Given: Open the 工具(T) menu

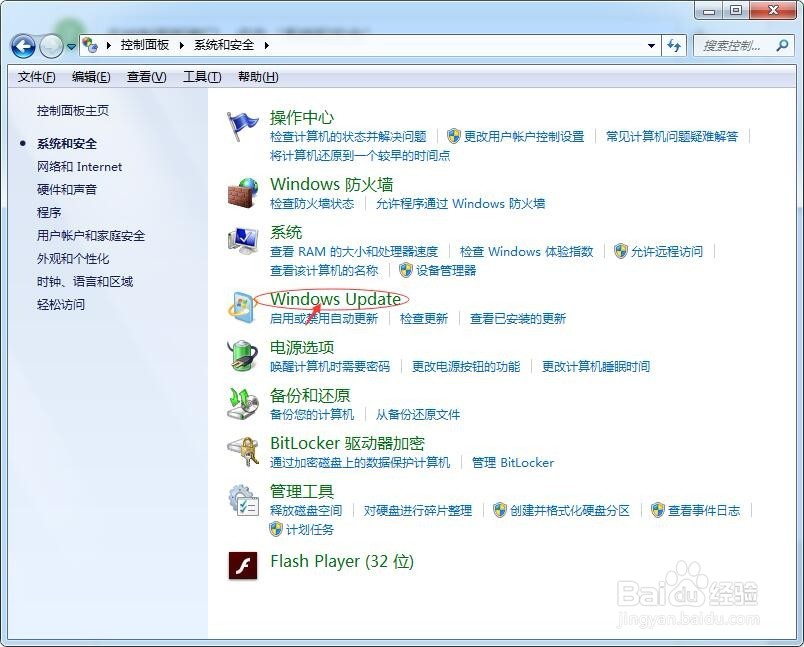Looking at the screenshot, I should (202, 77).
